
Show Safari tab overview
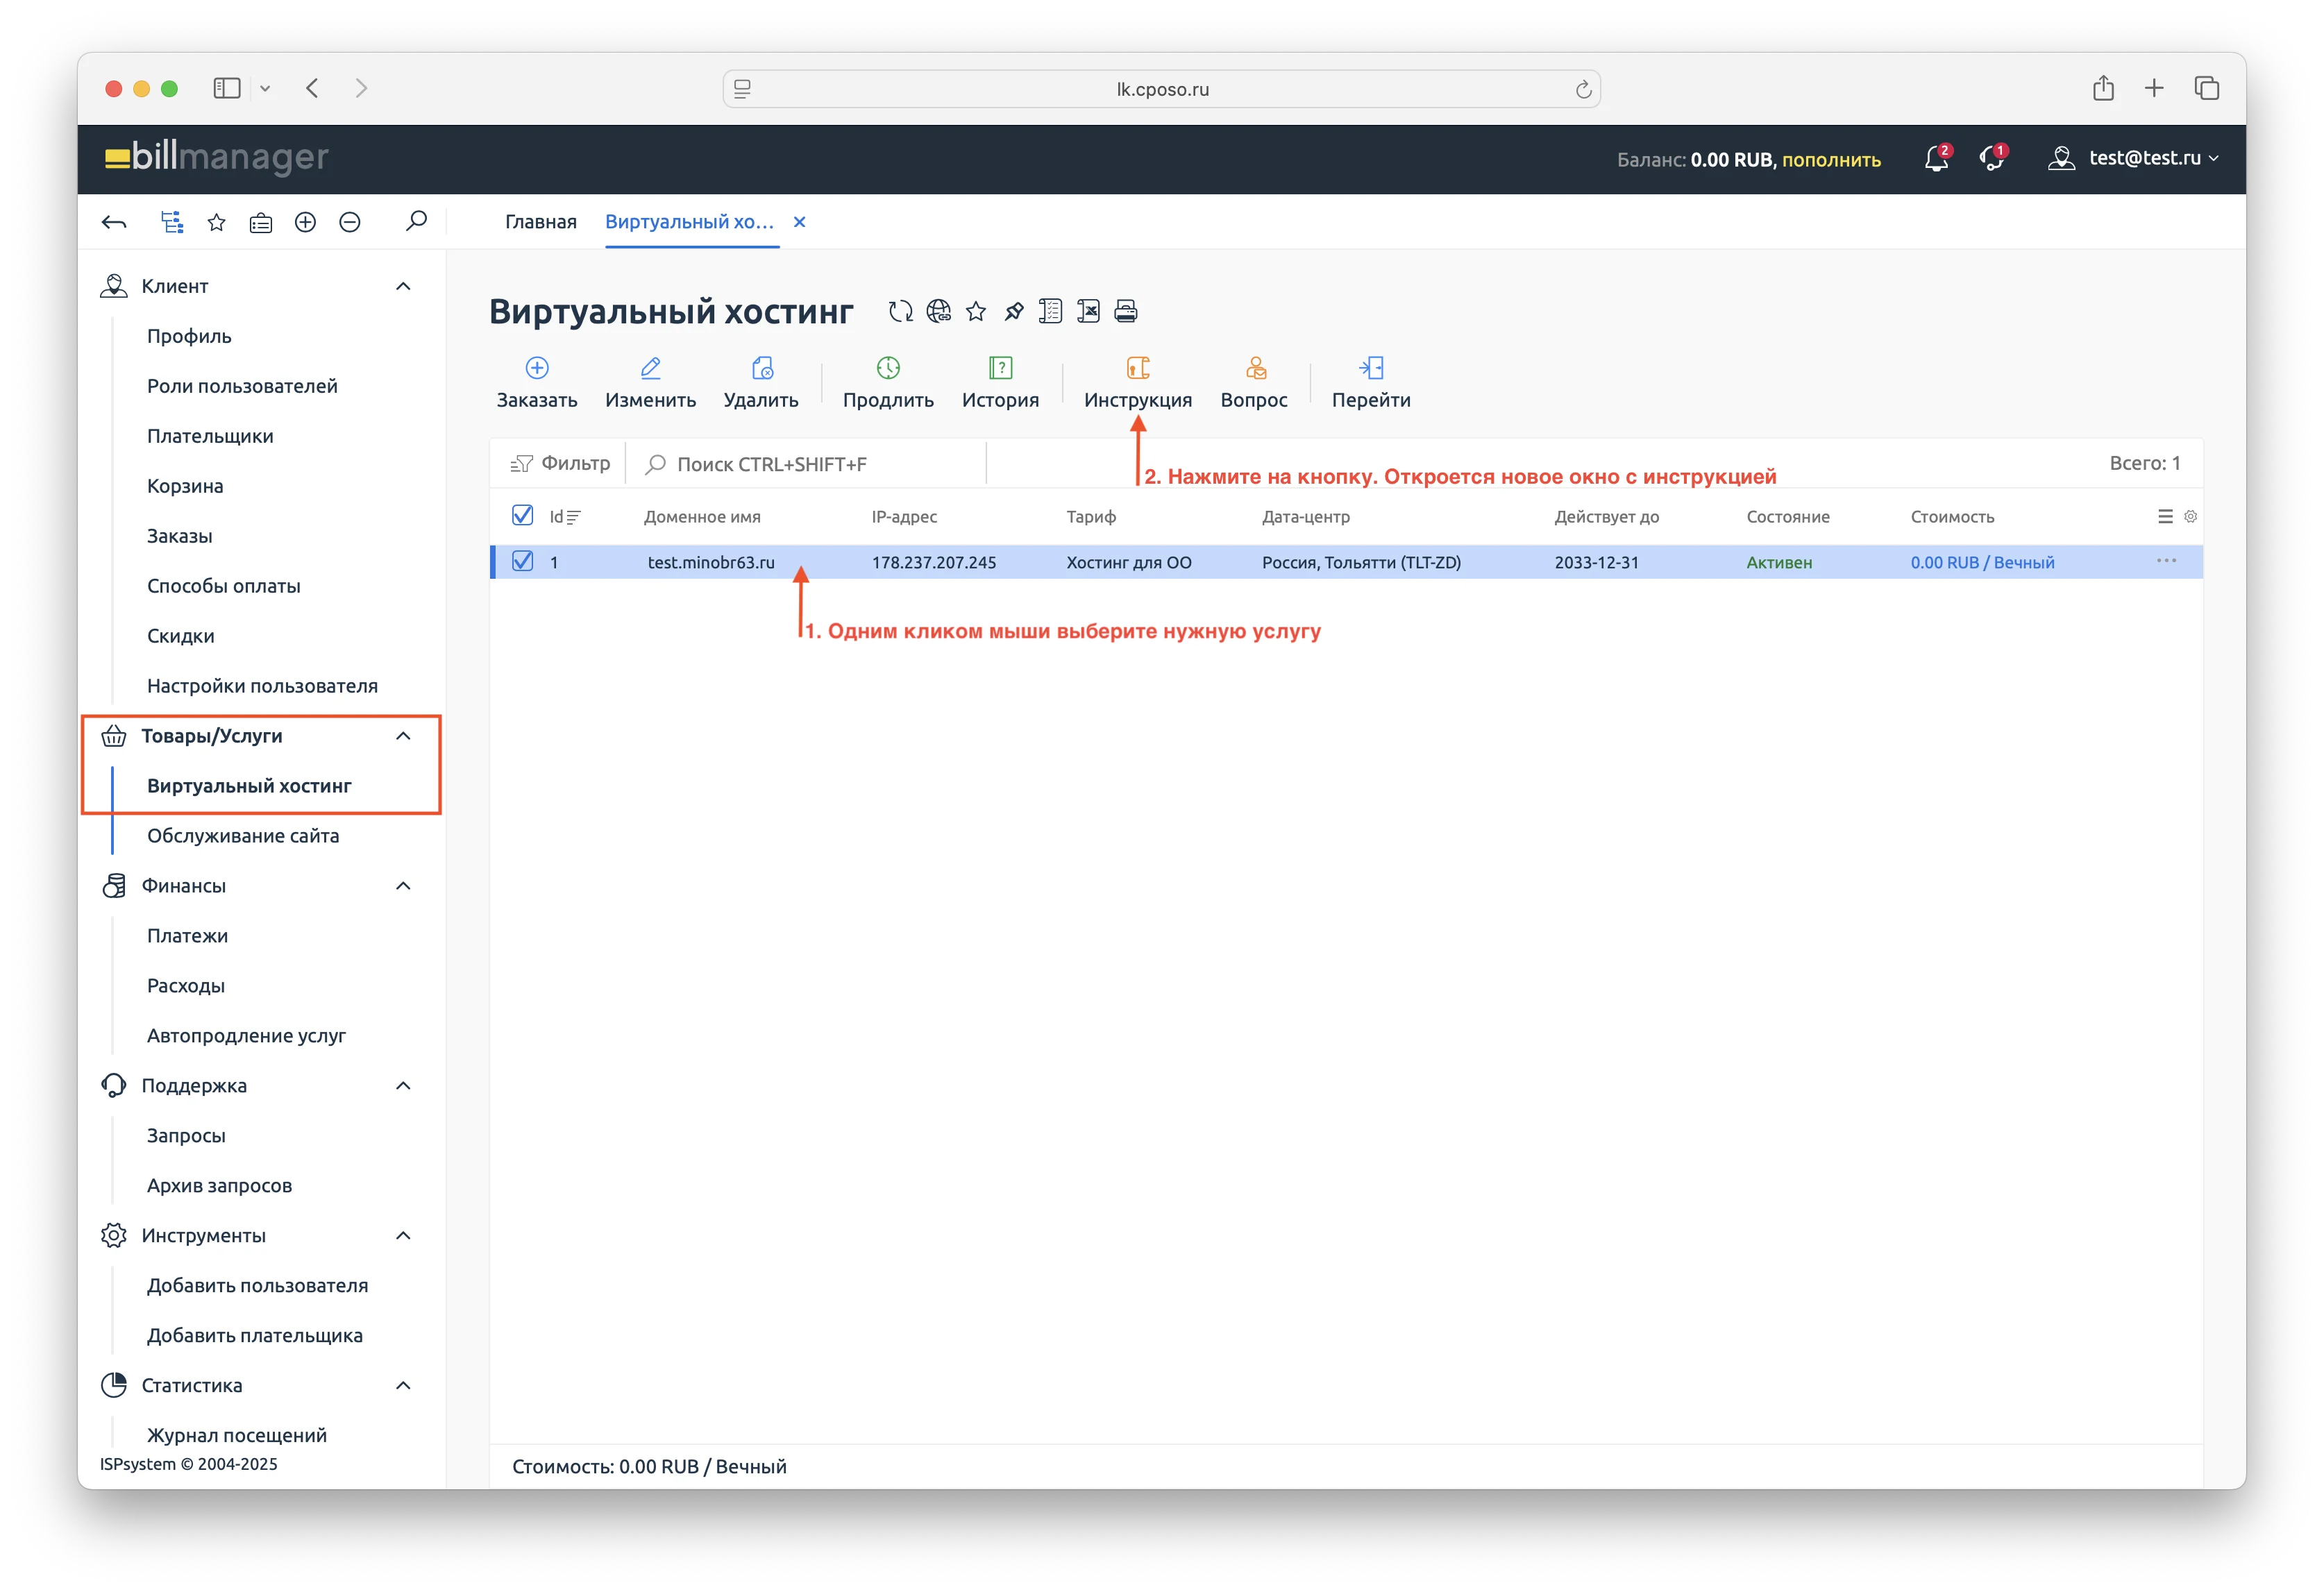(2207, 88)
